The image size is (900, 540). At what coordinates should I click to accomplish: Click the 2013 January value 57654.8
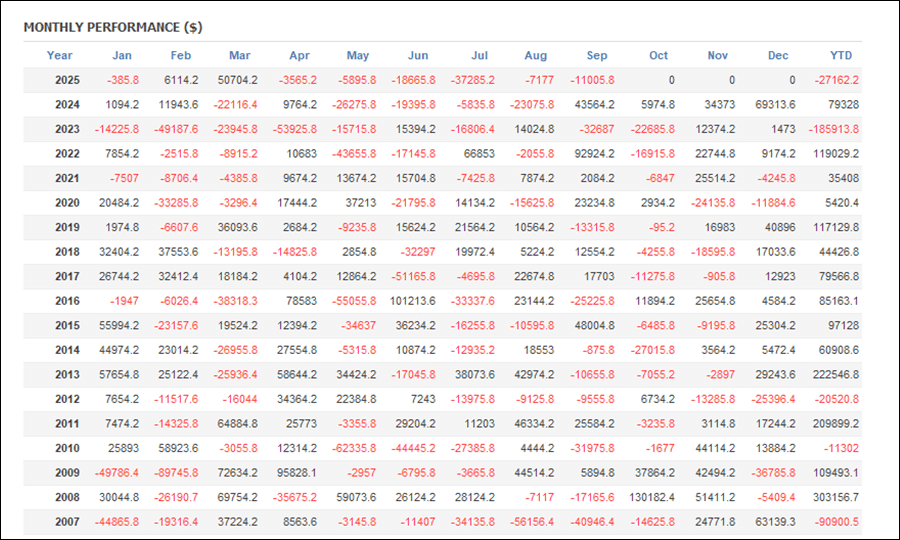pyautogui.click(x=119, y=374)
